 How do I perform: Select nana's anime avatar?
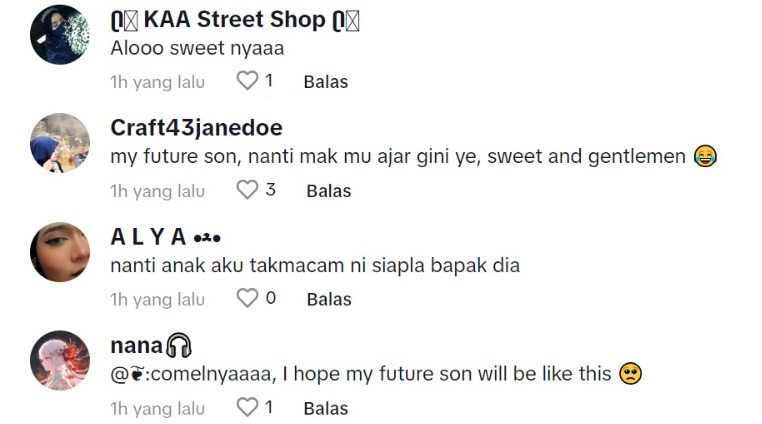tap(60, 361)
